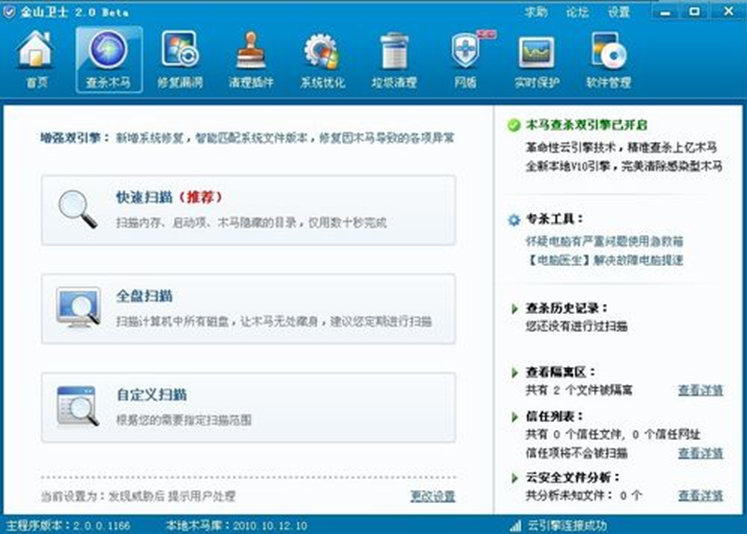This screenshot has width=747, height=534.
Task: Click the 增强双引擎 heading text
Action: 75,138
